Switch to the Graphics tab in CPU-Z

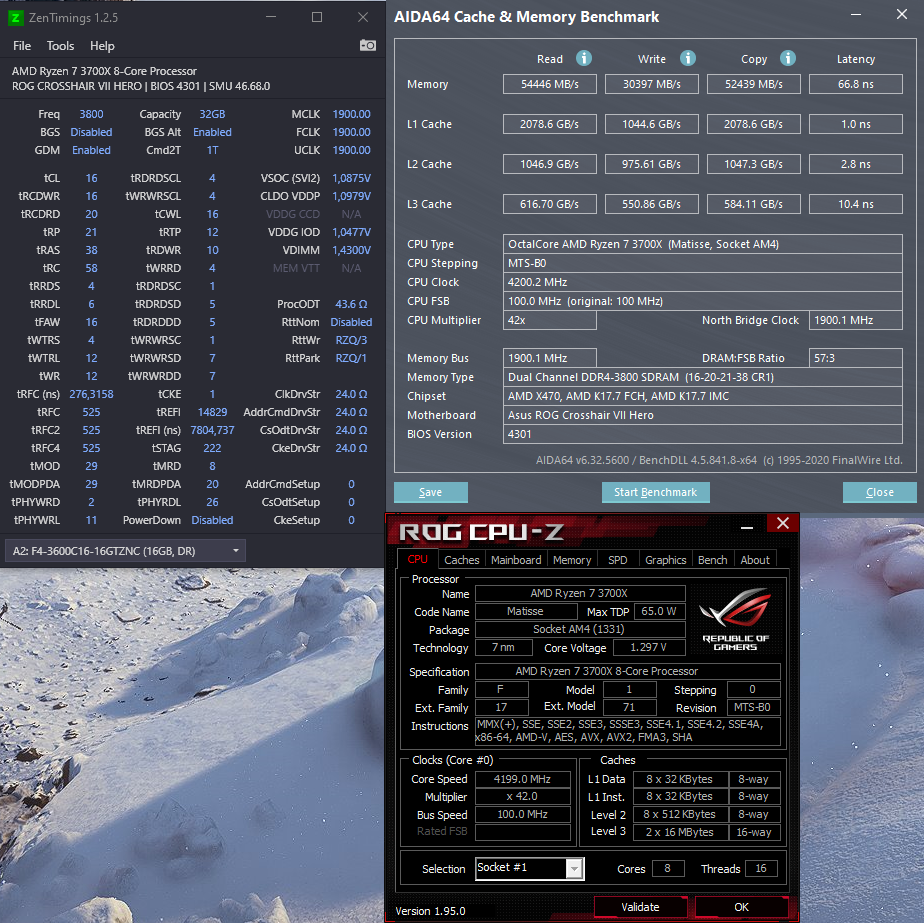pyautogui.click(x=665, y=560)
